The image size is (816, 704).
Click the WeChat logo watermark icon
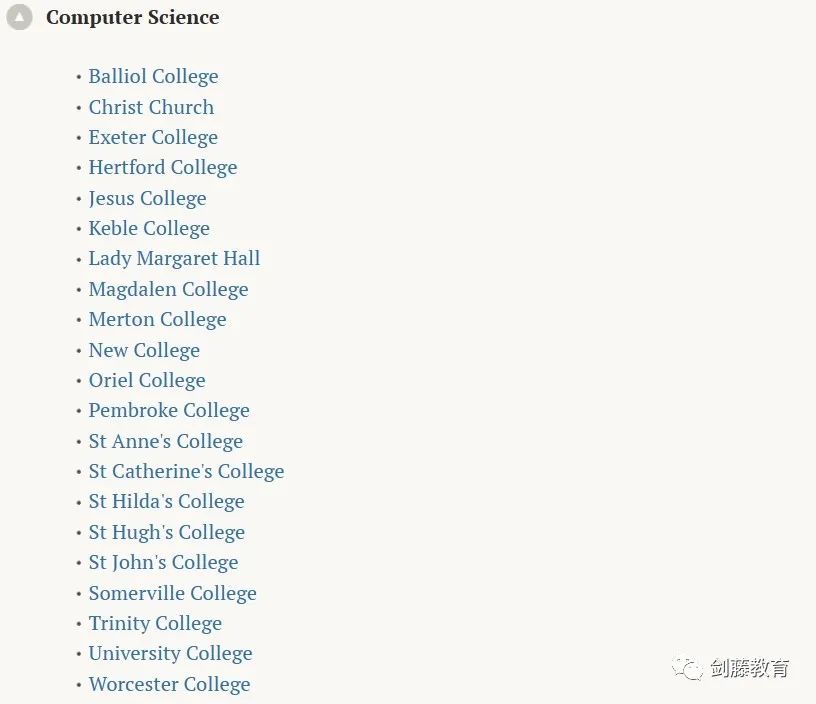pyautogui.click(x=687, y=668)
